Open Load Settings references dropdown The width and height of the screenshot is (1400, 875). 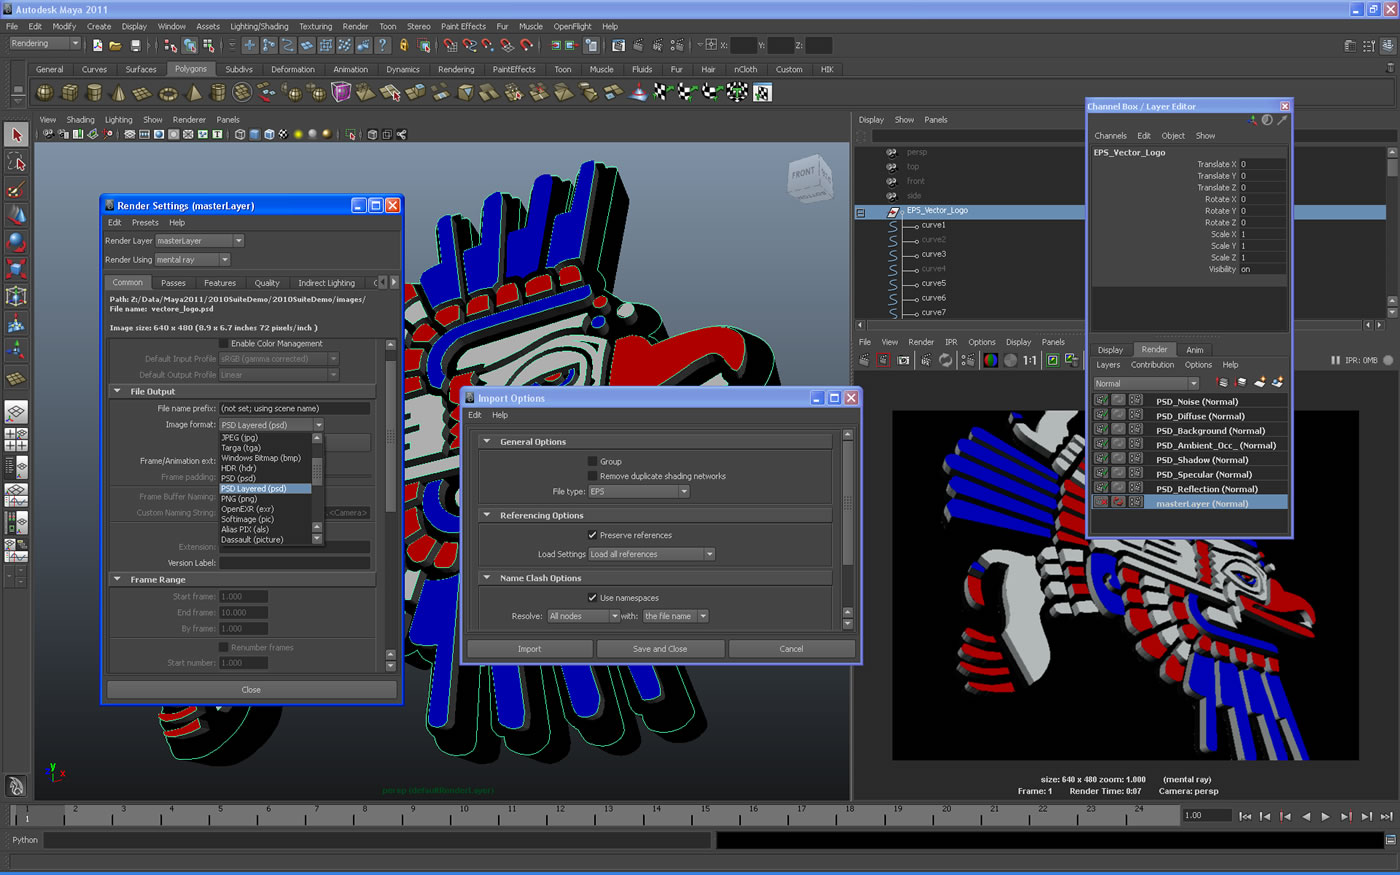(x=651, y=554)
